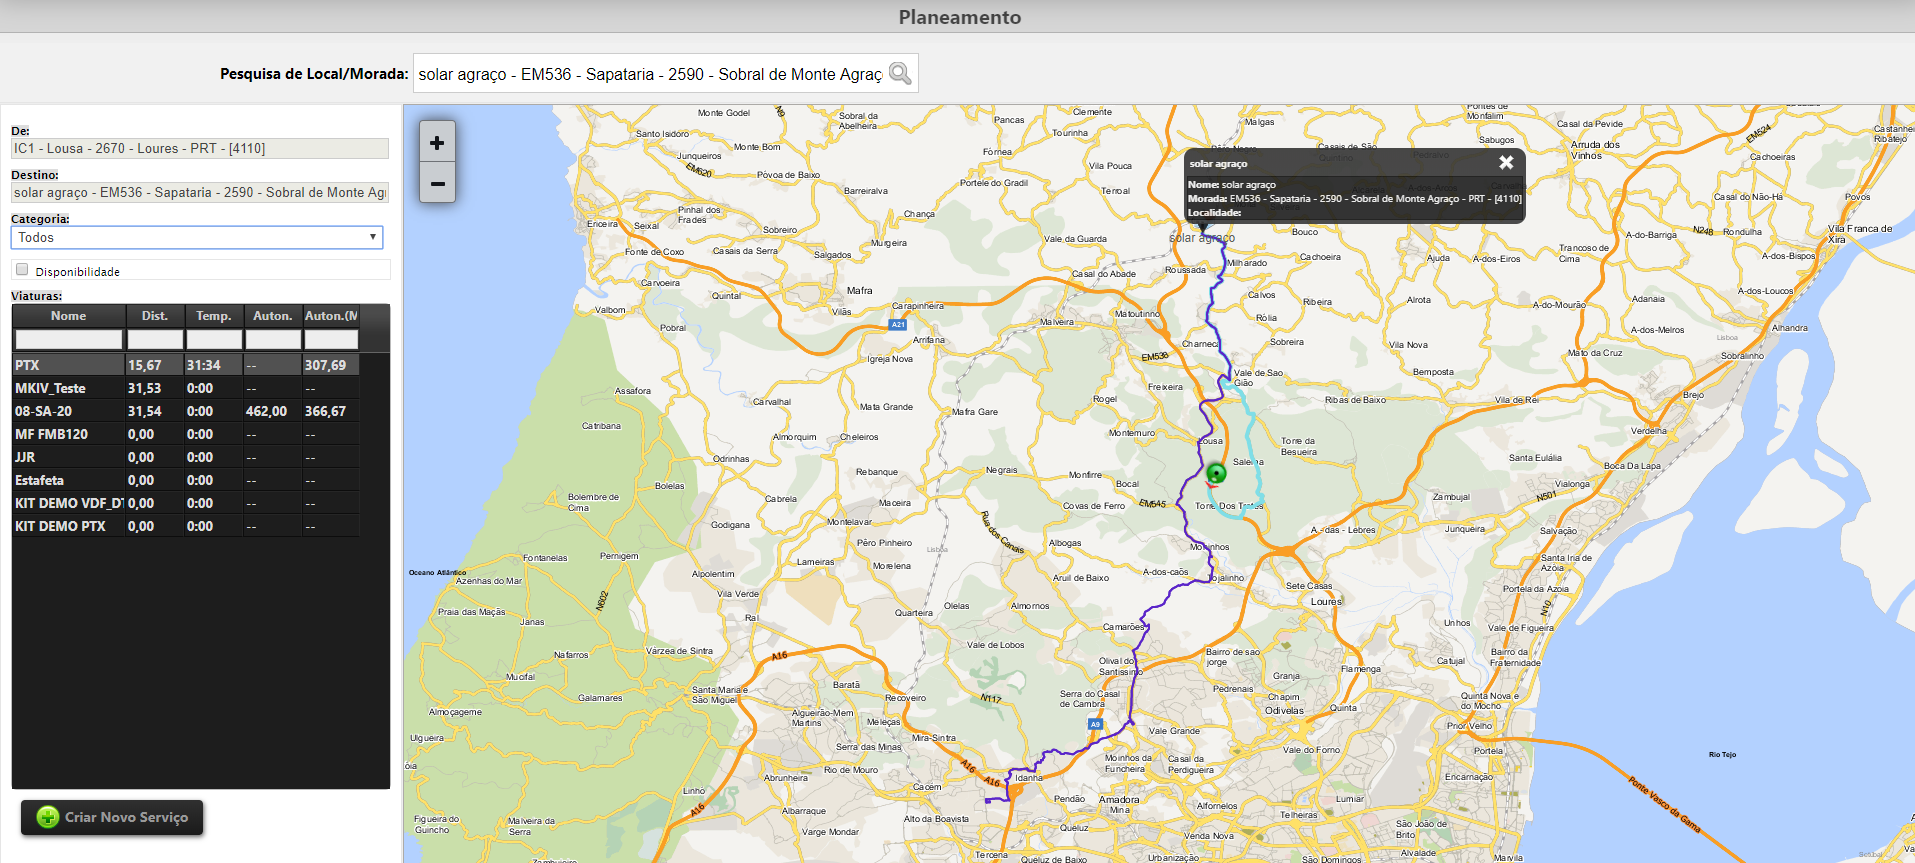Click the 307,69 autonomy cell
This screenshot has width=1915, height=863.
[x=331, y=365]
